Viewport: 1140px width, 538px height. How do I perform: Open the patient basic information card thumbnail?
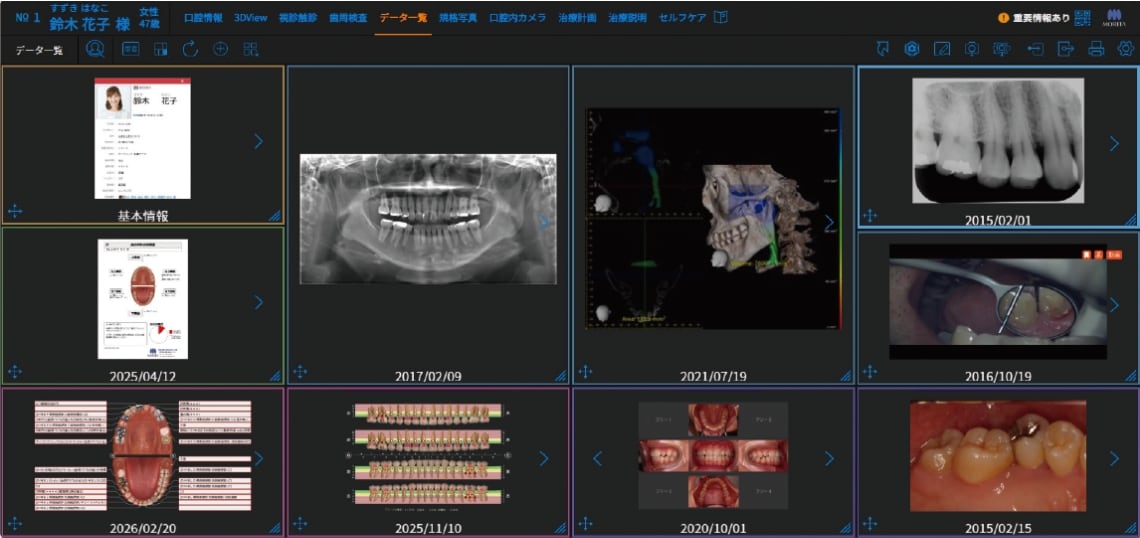[x=142, y=138]
